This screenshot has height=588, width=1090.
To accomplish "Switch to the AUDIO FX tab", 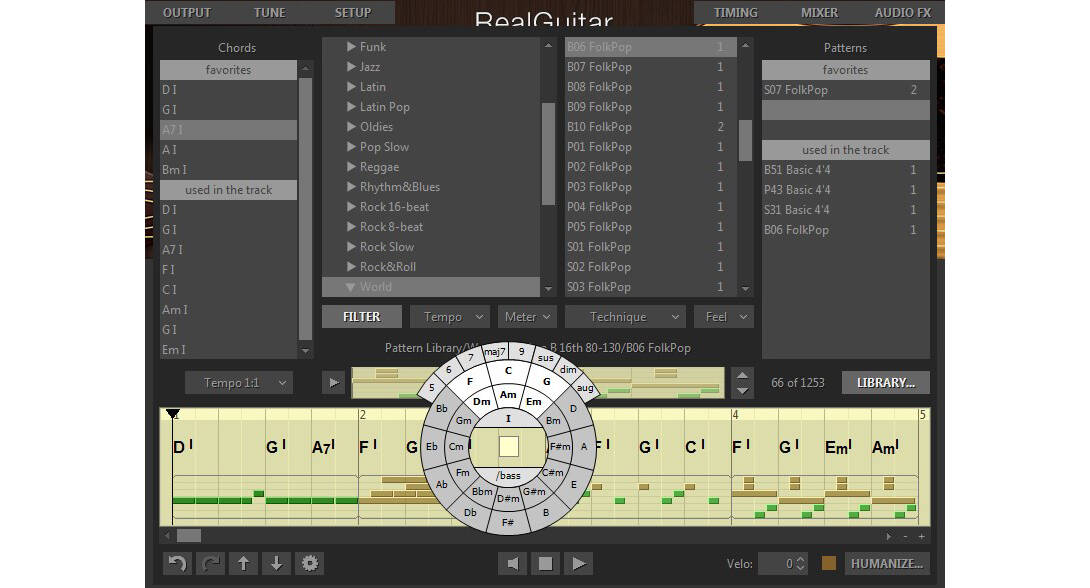I will click(902, 13).
